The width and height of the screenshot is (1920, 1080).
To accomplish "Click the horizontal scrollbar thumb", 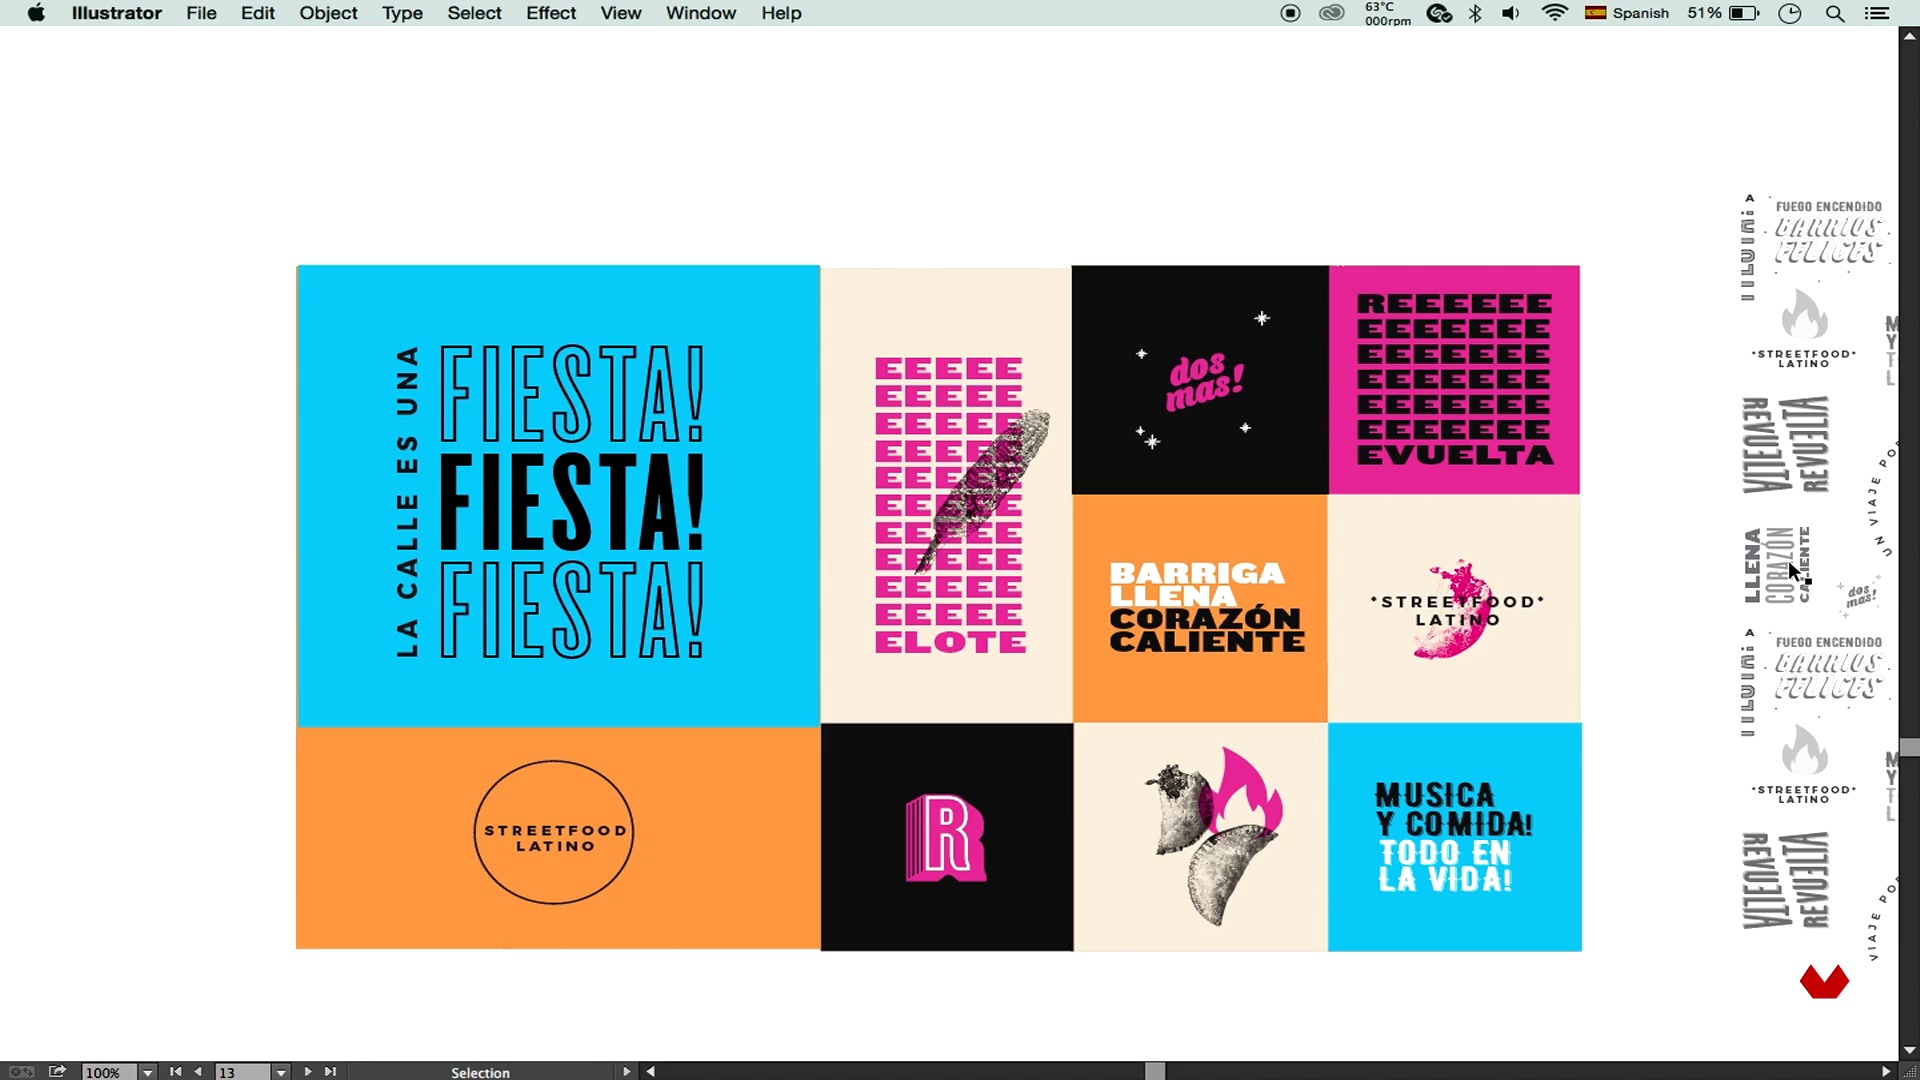I will (1155, 1071).
